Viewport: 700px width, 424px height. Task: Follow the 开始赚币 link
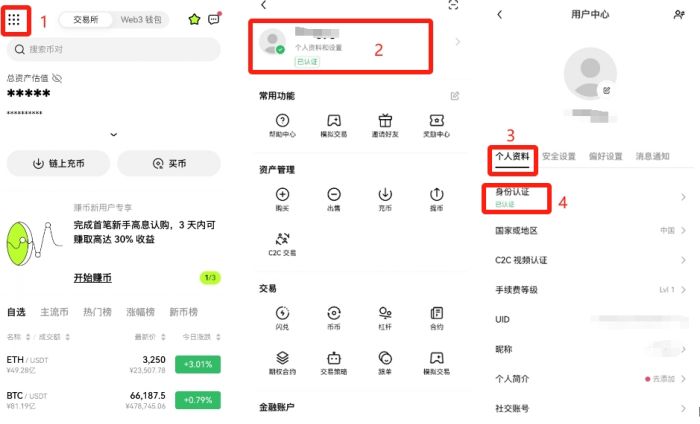pyautogui.click(x=93, y=278)
